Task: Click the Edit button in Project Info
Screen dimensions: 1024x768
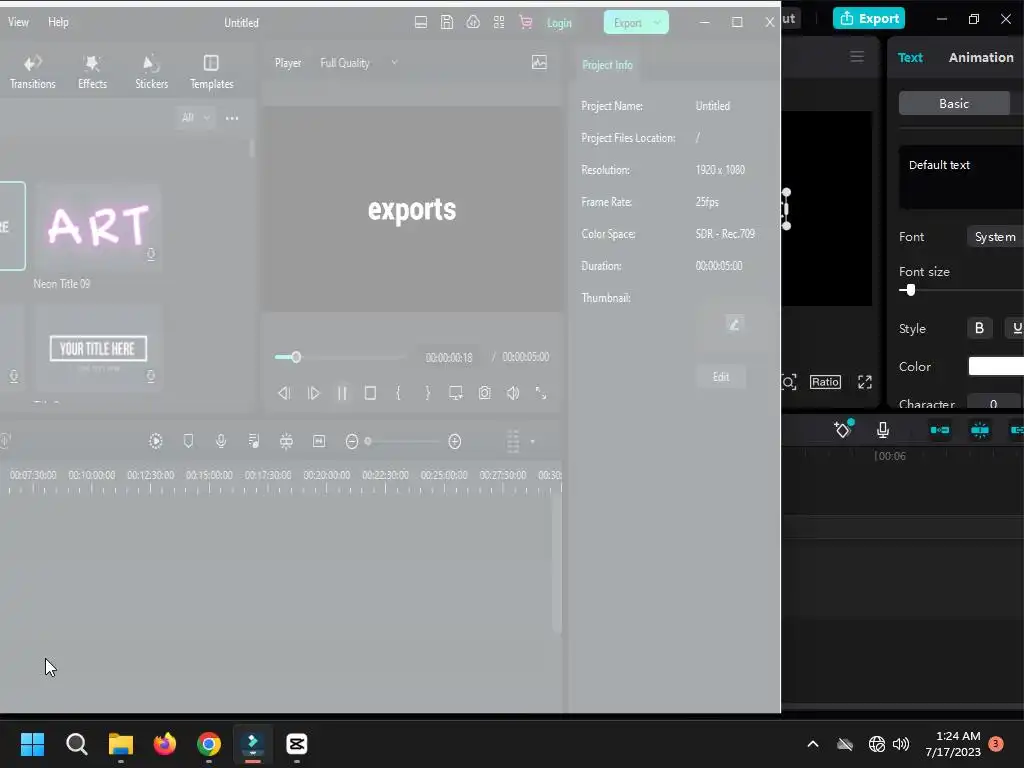Action: (721, 377)
